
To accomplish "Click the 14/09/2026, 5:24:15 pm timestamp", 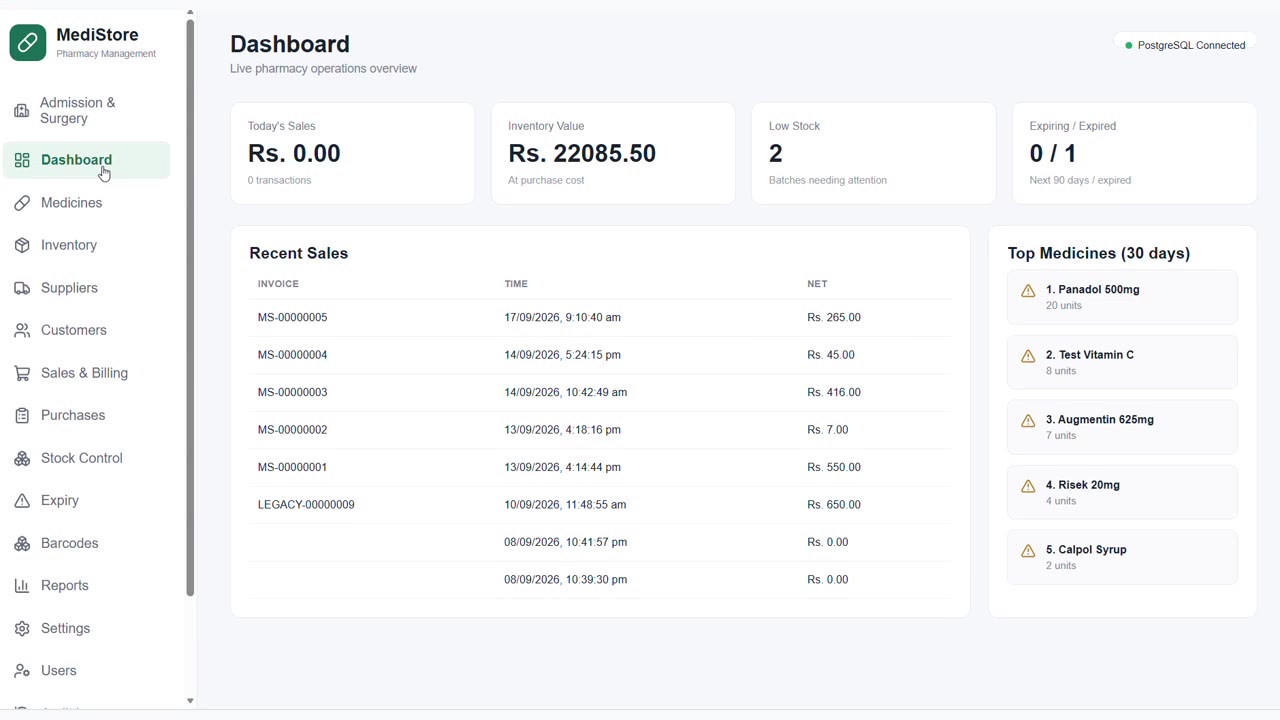I will pyautogui.click(x=562, y=355).
